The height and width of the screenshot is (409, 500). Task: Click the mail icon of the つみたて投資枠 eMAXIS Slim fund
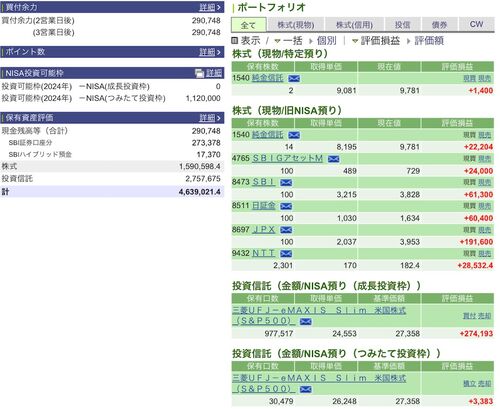[x=306, y=389]
